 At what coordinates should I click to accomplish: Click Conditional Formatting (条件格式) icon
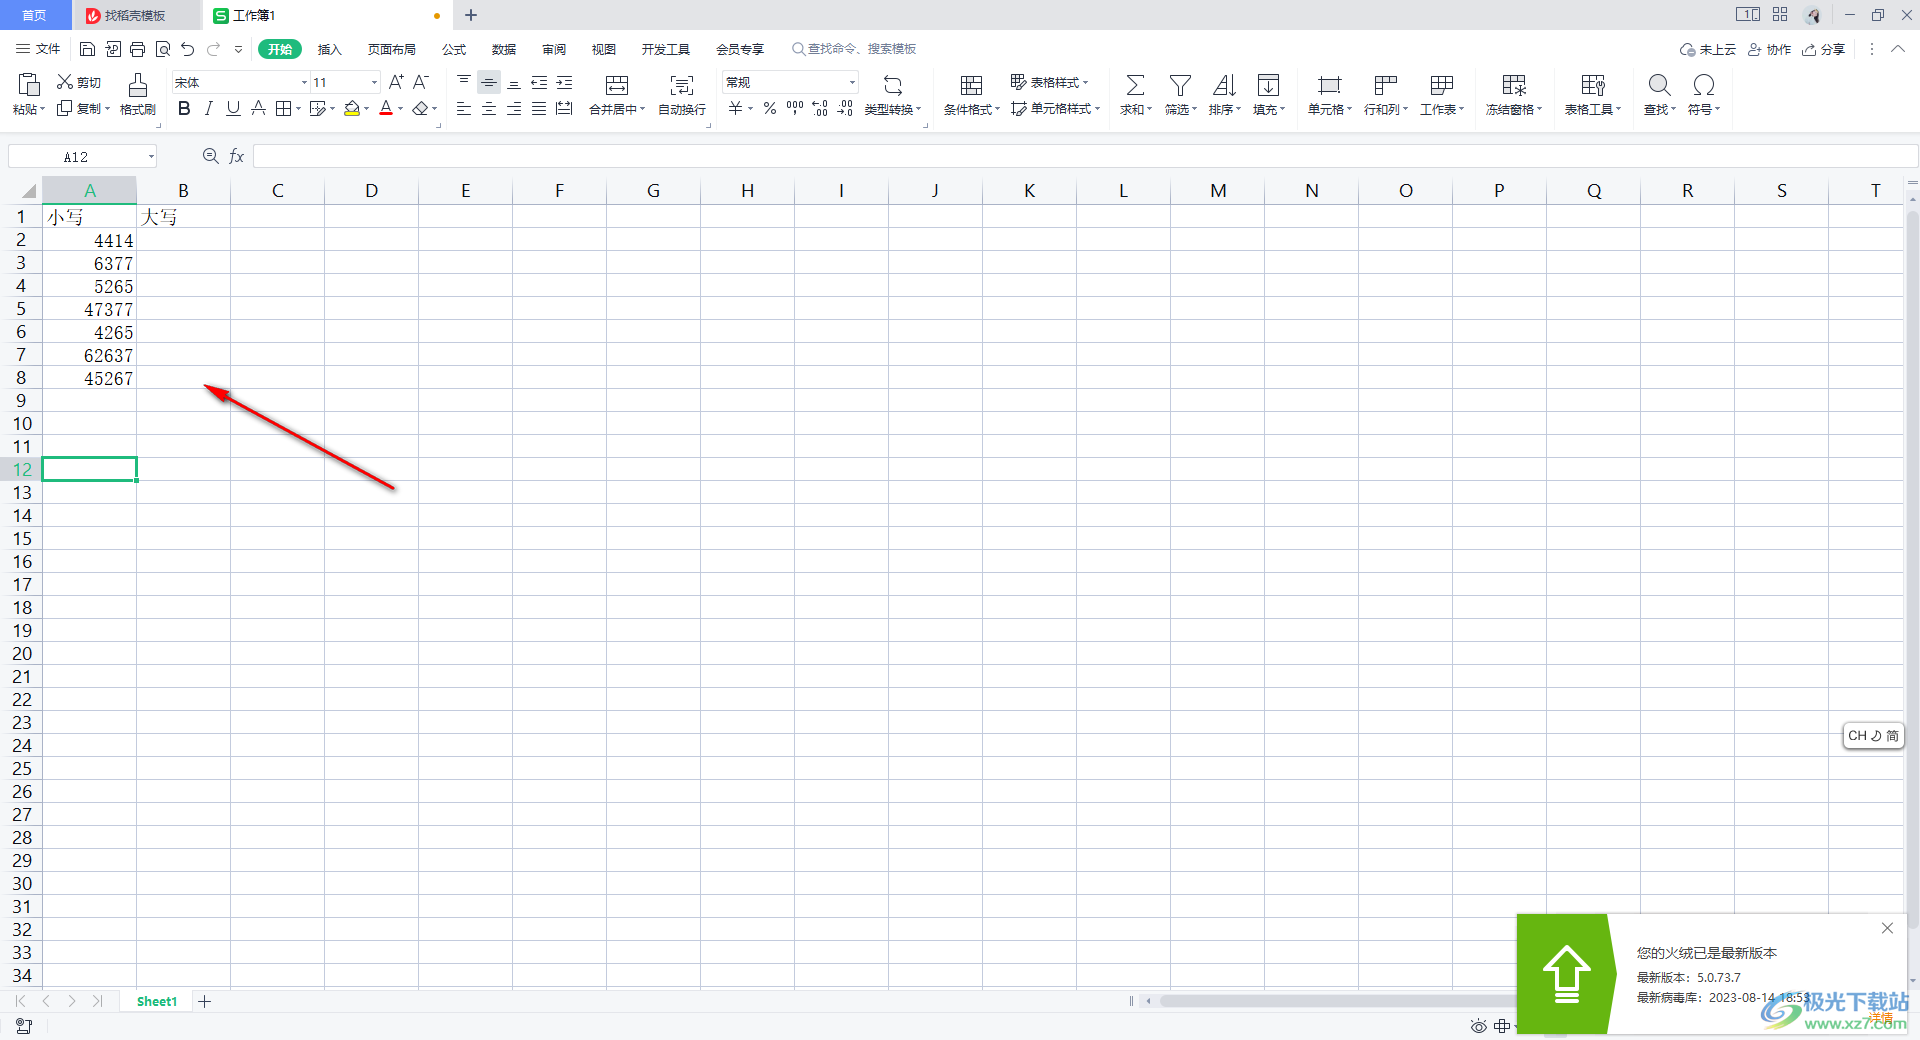click(971, 85)
